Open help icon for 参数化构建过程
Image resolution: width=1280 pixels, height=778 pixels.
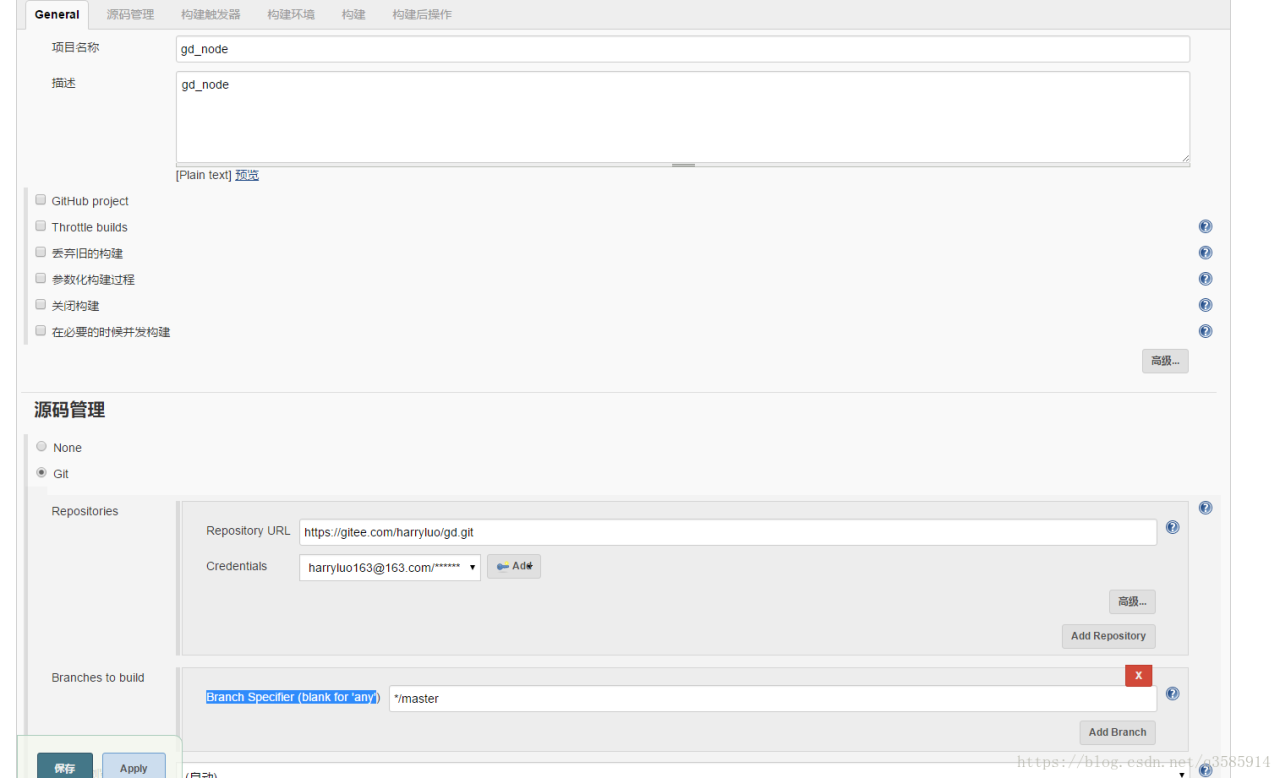(1205, 279)
